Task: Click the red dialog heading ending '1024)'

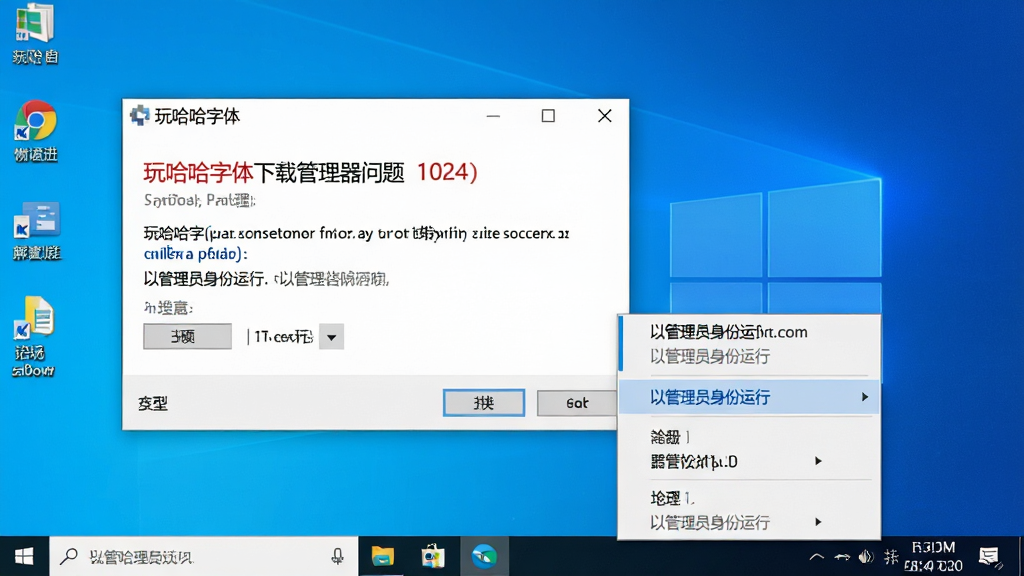Action: [x=310, y=172]
